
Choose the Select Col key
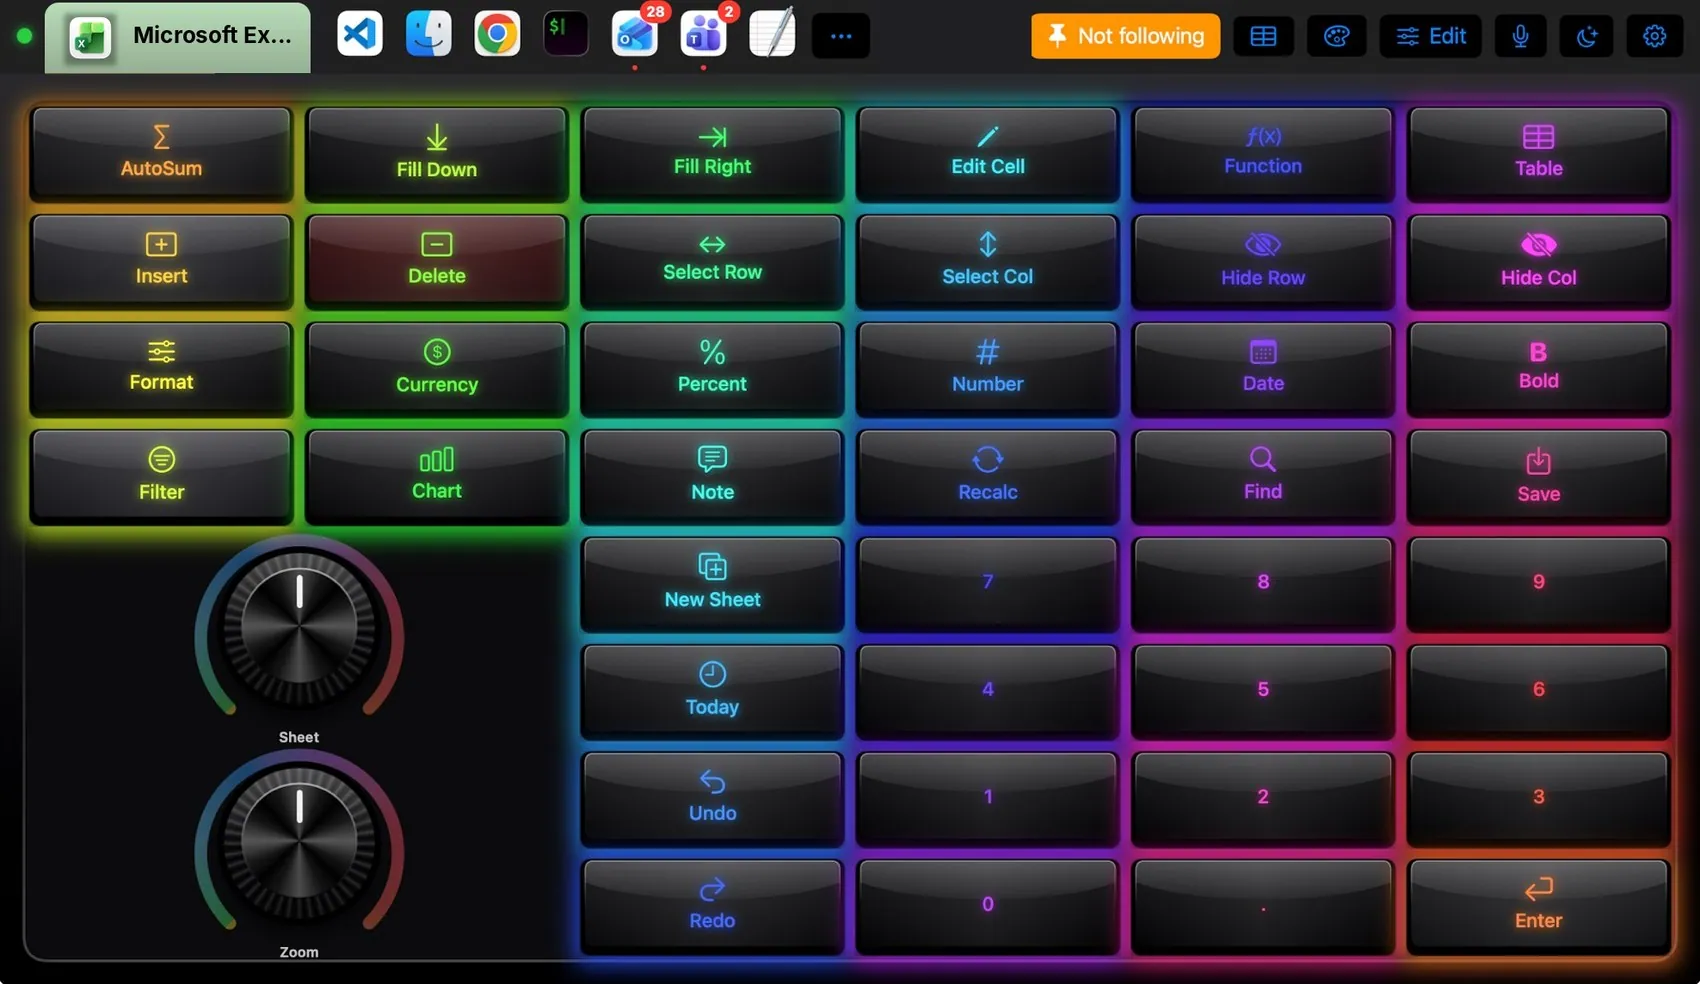pyautogui.click(x=988, y=261)
